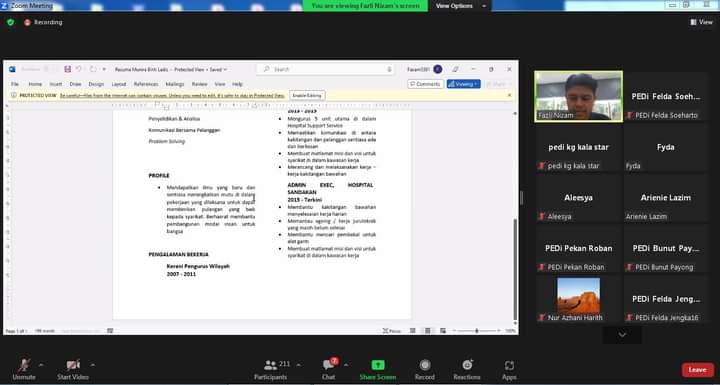Click Word's Search box
The width and height of the screenshot is (720, 385).
click(326, 69)
